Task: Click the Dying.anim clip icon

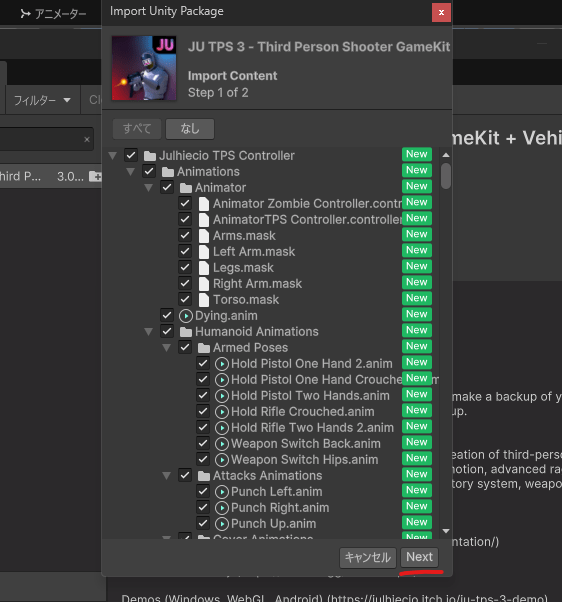Action: point(186,316)
